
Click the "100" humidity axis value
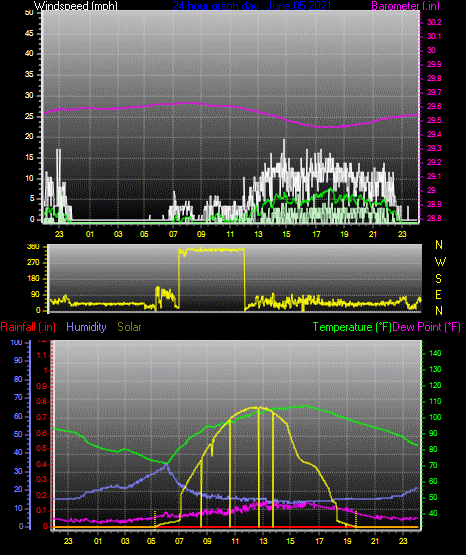click(17, 342)
